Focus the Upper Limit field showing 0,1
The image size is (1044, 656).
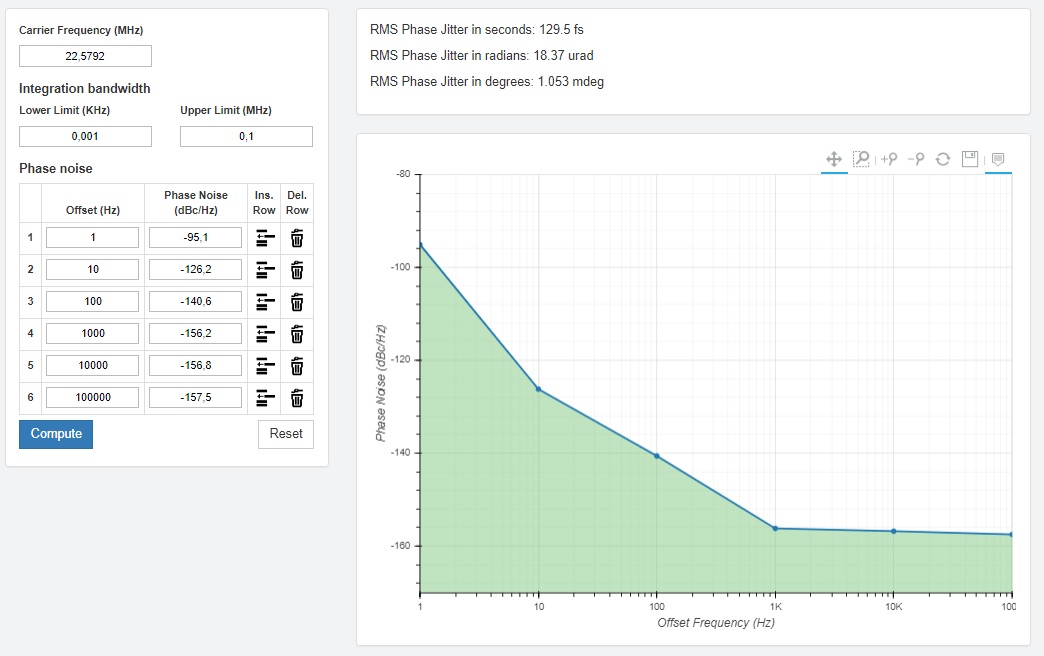246,137
